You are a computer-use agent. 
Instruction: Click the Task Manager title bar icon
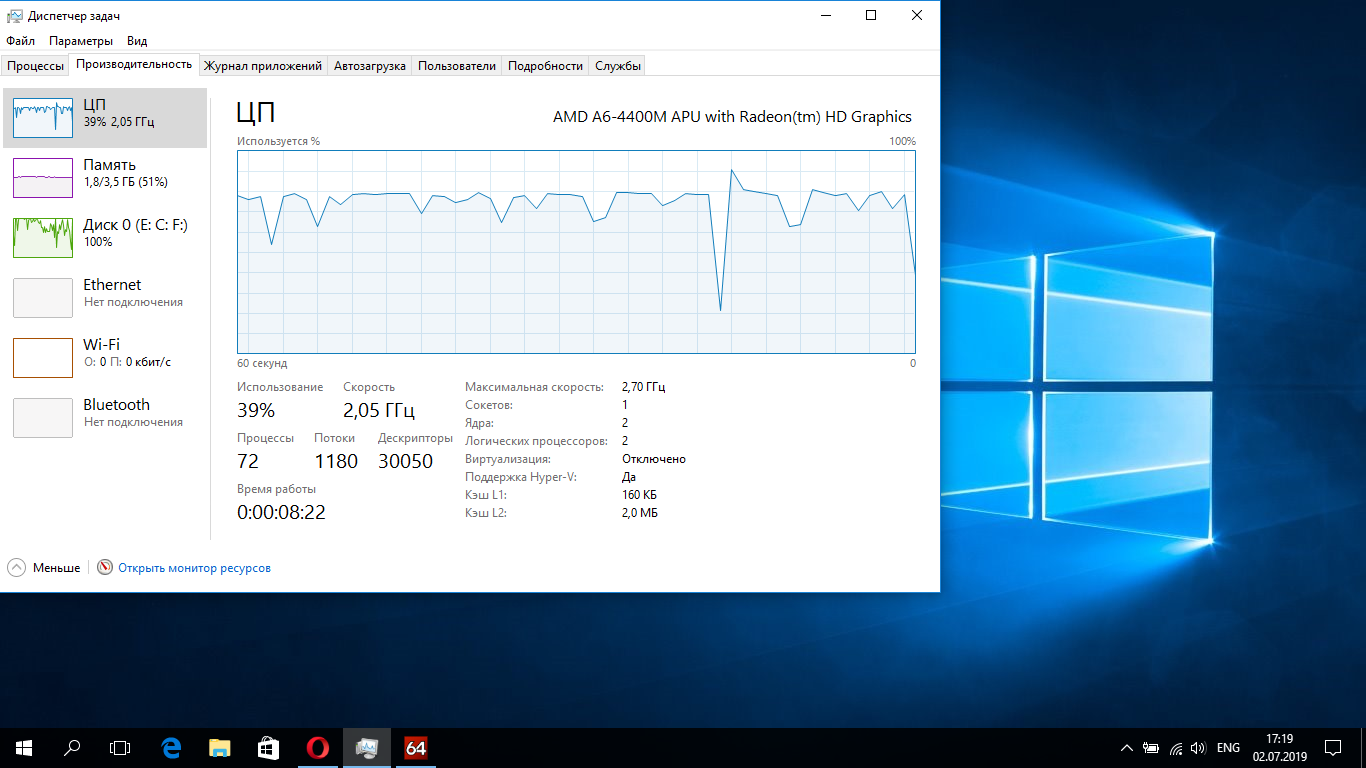[15, 16]
